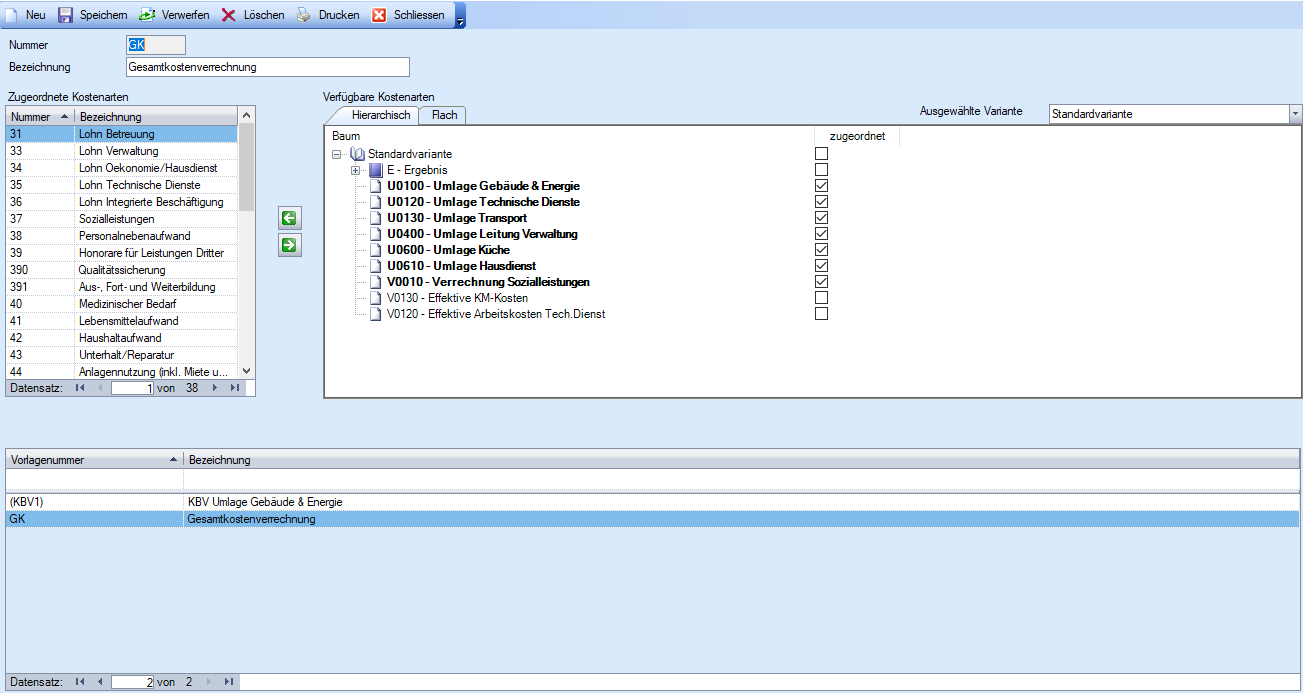This screenshot has width=1303, height=693.
Task: Go to next record in Kostenarten navigator
Action: point(214,387)
